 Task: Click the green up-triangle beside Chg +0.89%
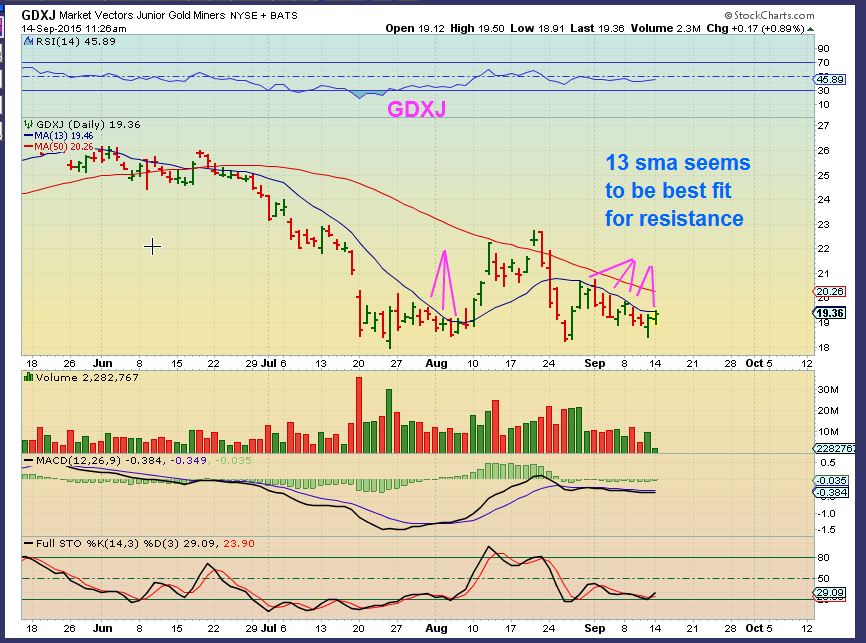(810, 29)
